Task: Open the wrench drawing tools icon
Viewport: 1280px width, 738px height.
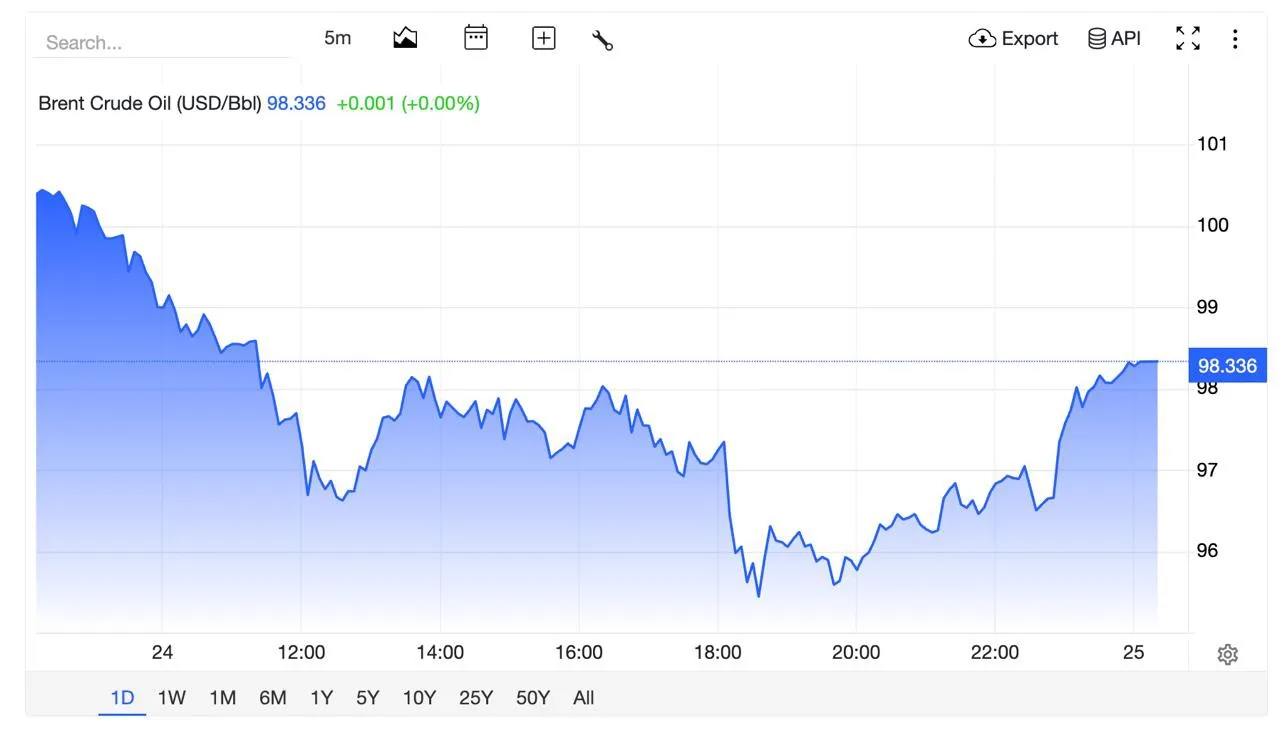Action: click(603, 40)
